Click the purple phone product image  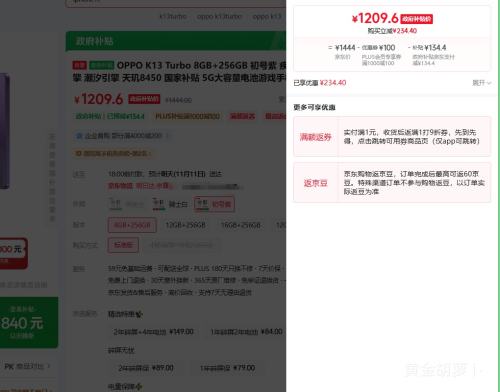coord(4,132)
